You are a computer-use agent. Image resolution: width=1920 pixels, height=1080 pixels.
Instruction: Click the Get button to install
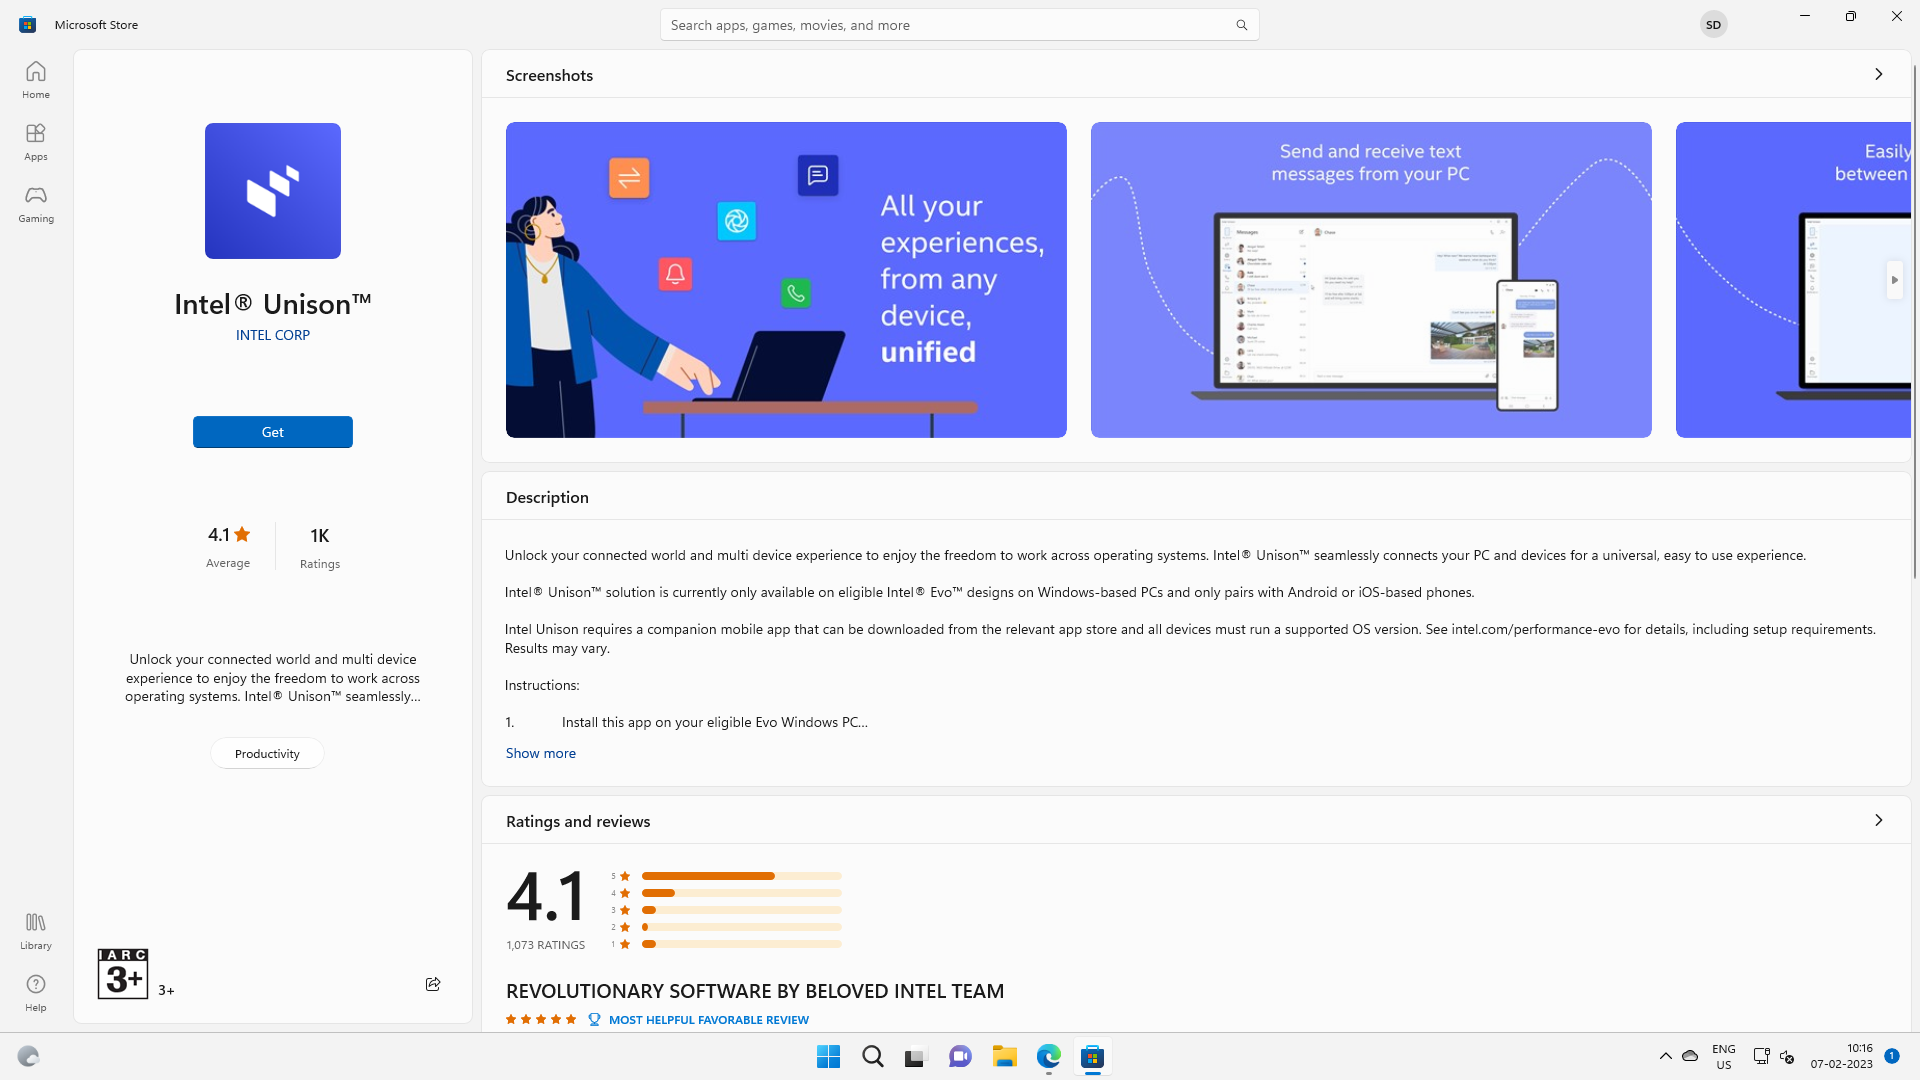point(273,432)
